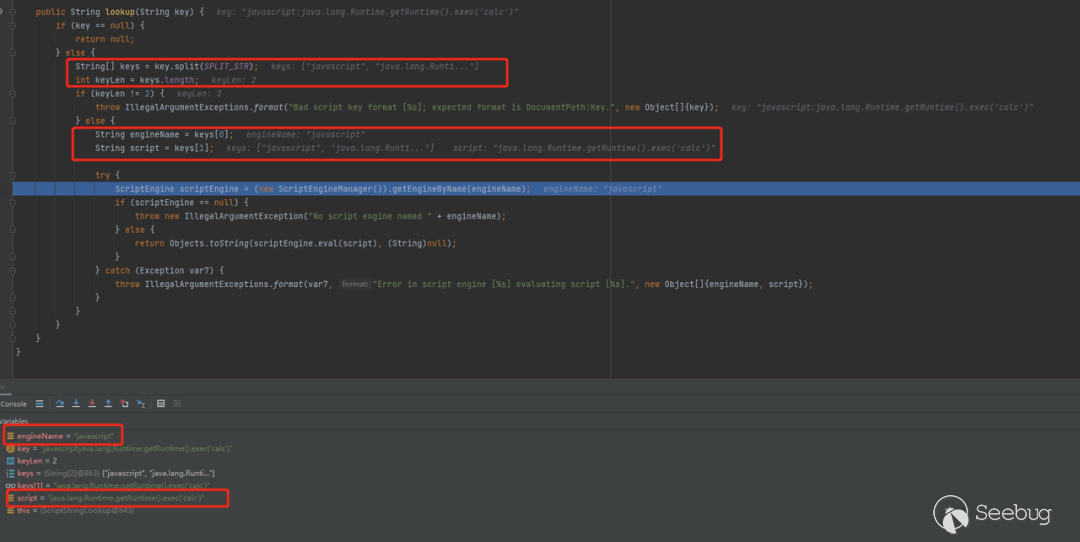Click 'No script engine named' string literal
This screenshot has width=1080, height=542.
click(x=371, y=216)
